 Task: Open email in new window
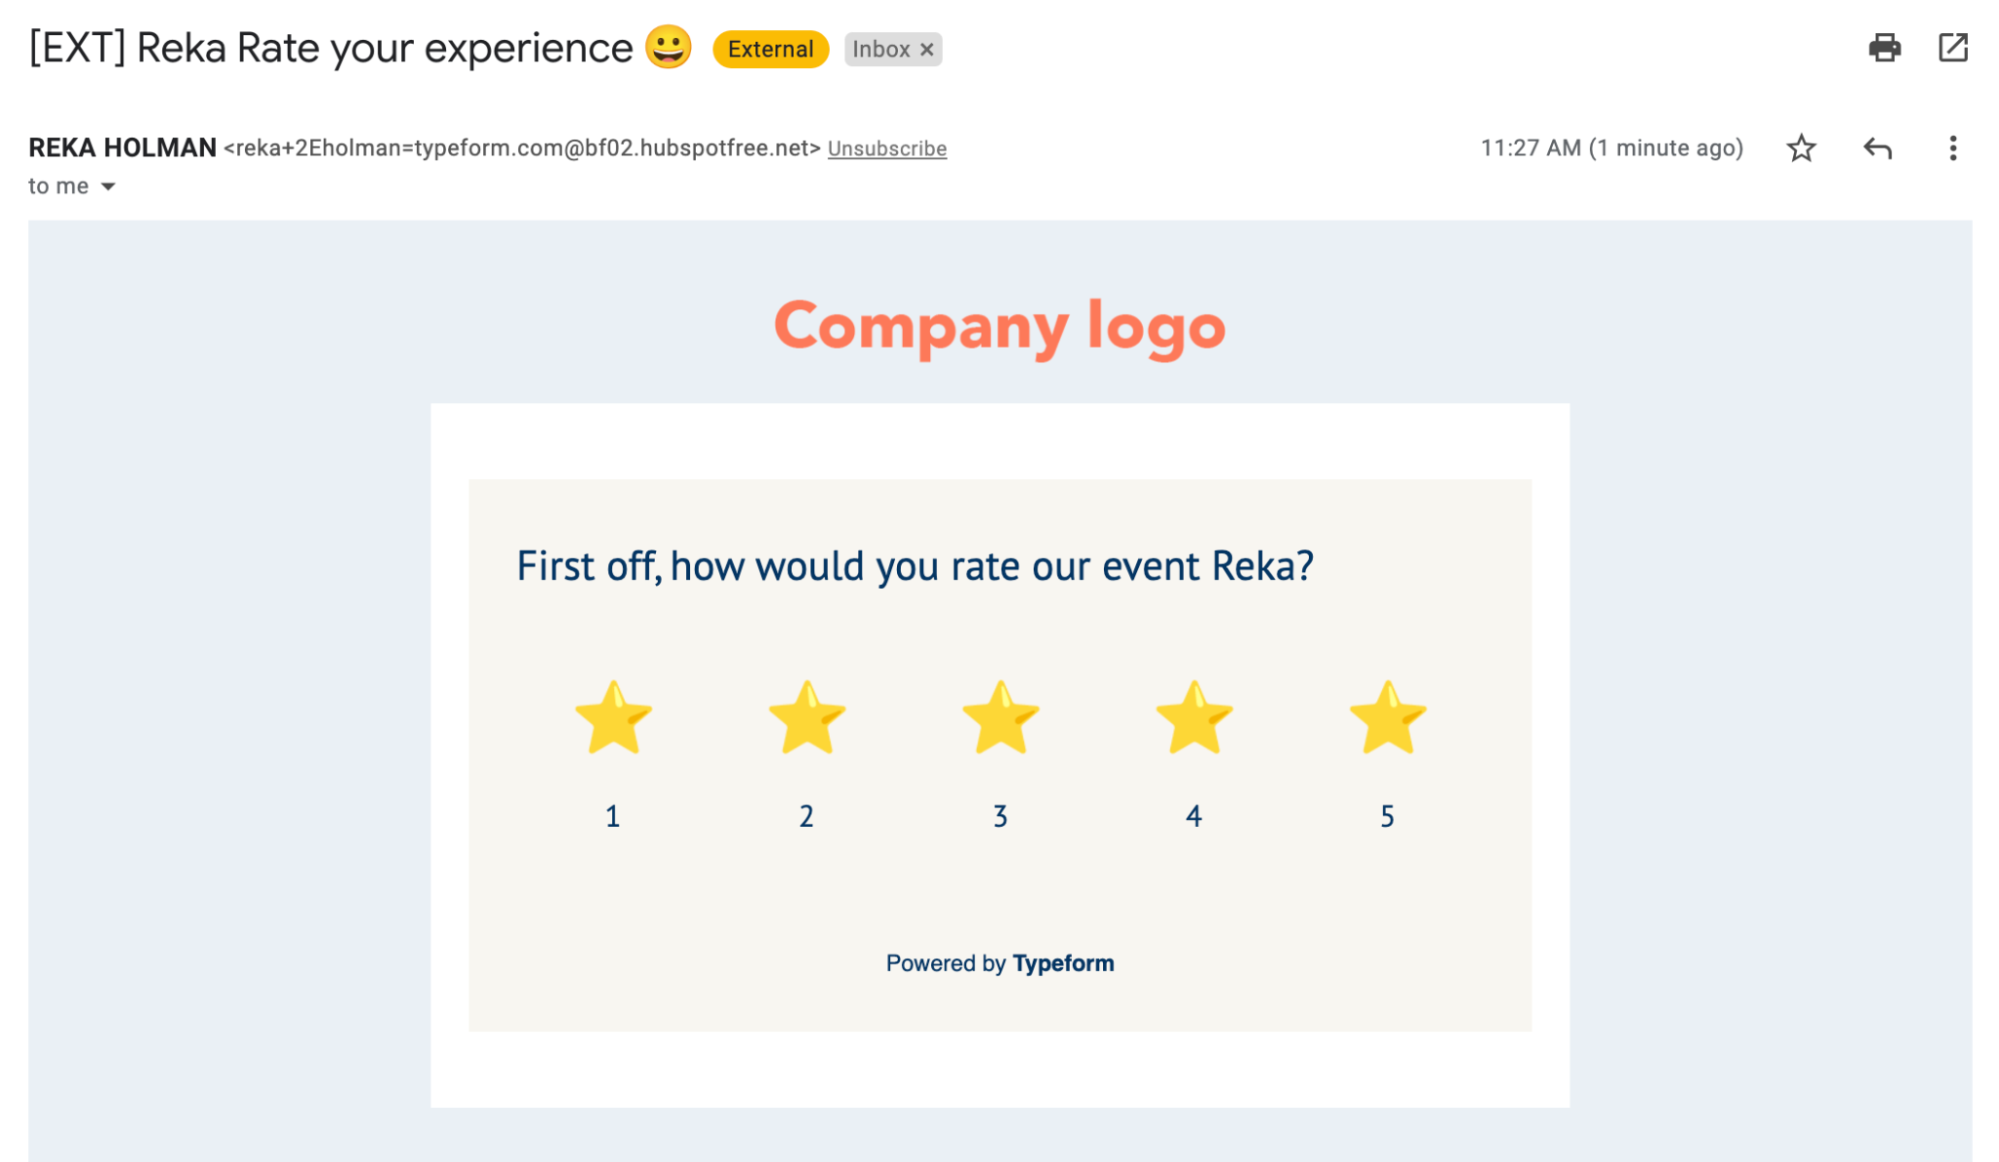tap(1952, 48)
